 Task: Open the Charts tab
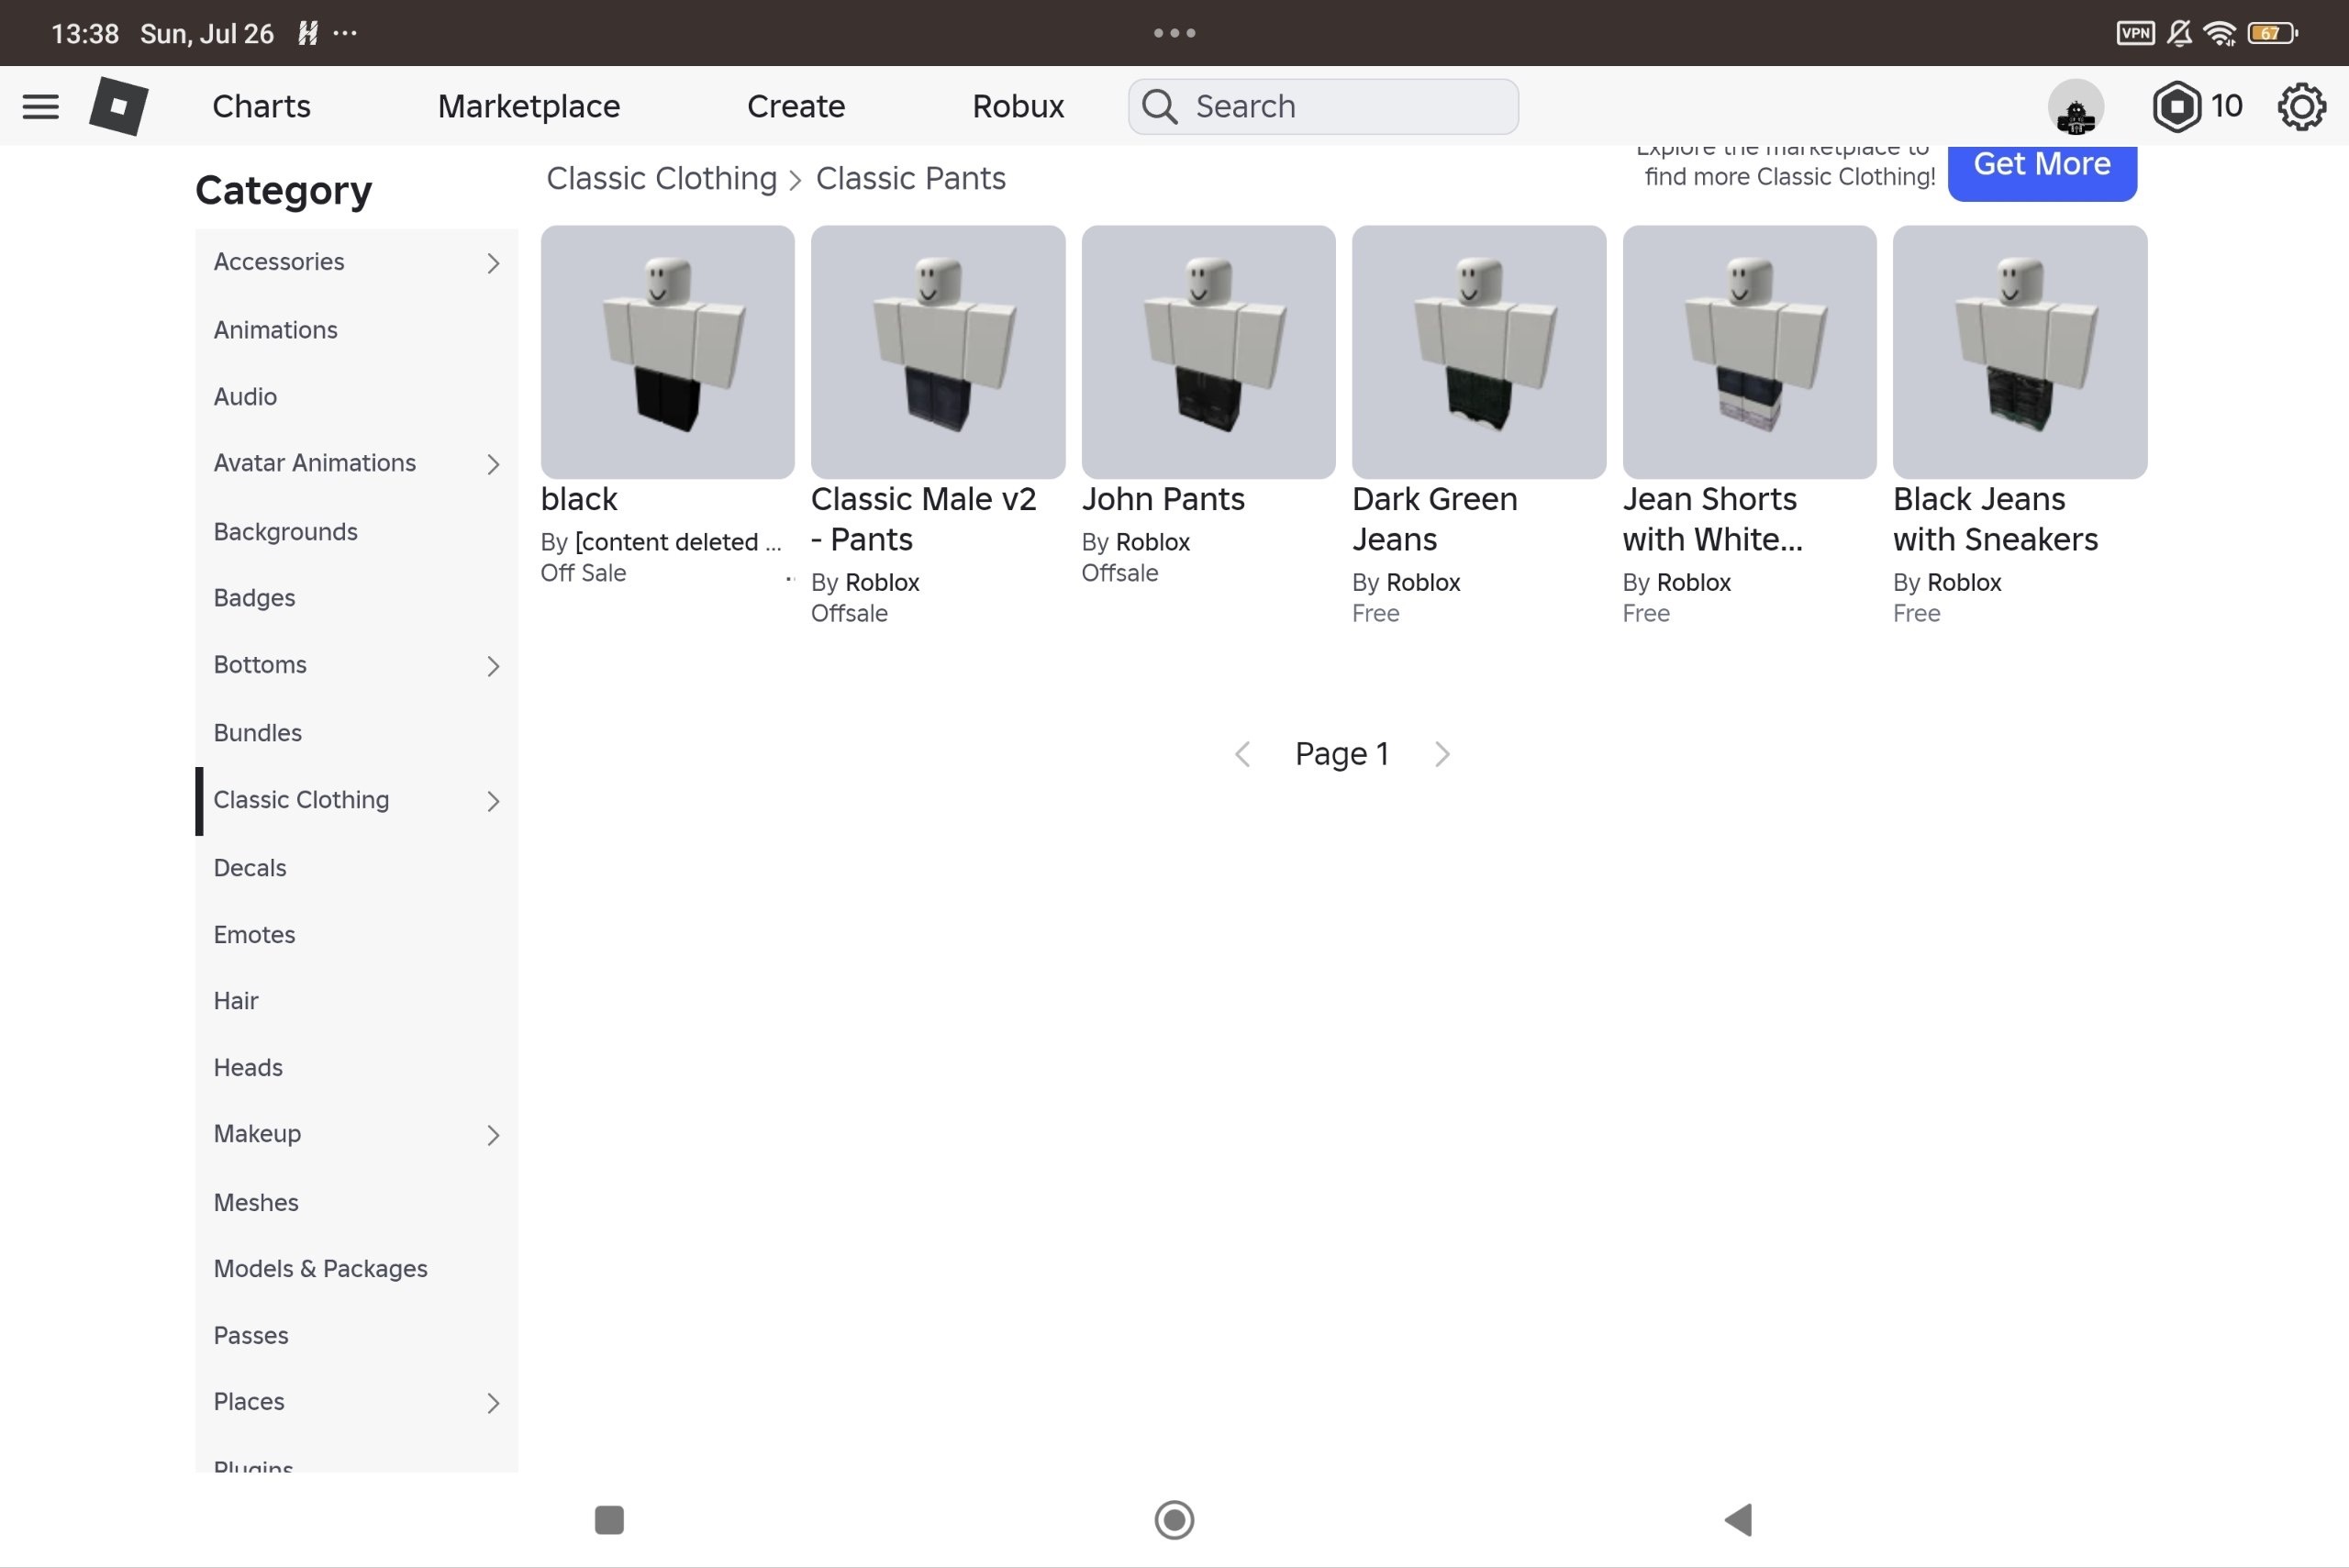pyautogui.click(x=261, y=106)
